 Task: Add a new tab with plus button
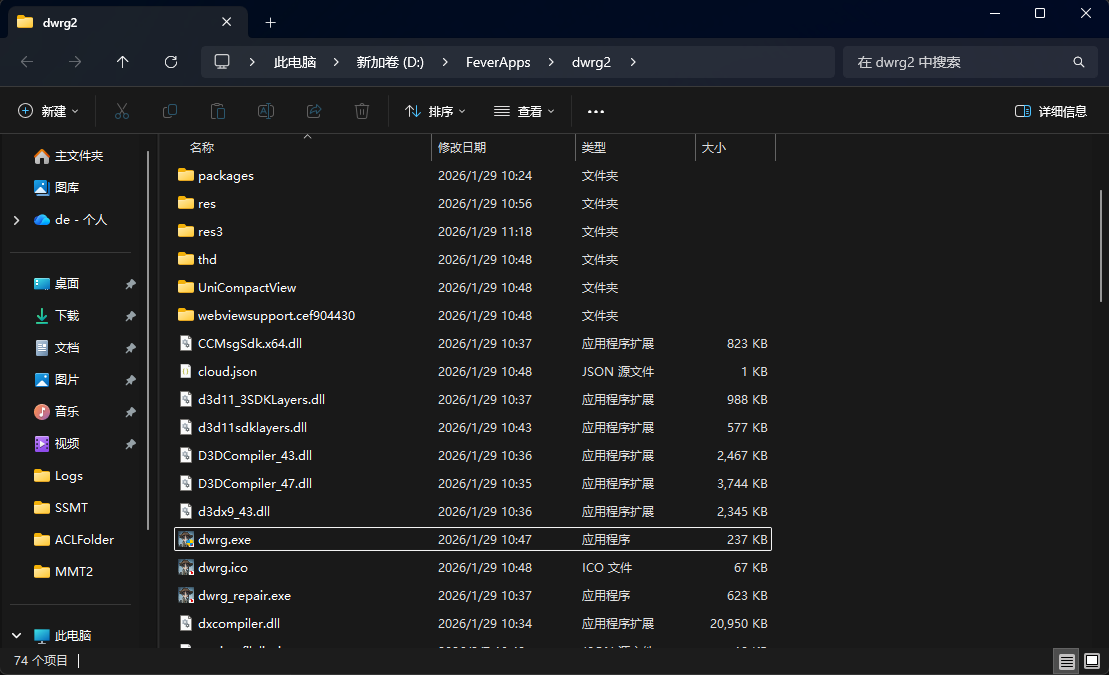pos(270,22)
